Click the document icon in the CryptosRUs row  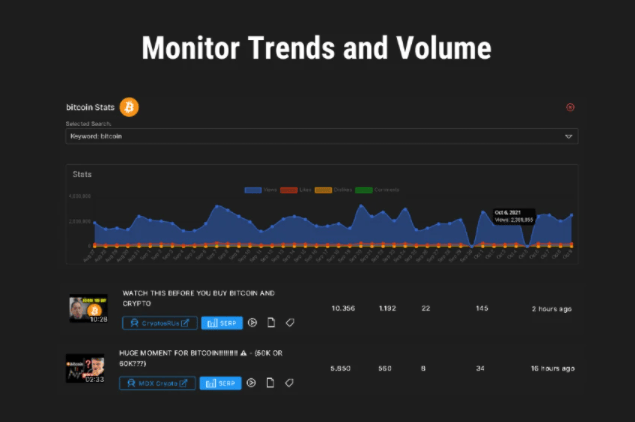271,323
